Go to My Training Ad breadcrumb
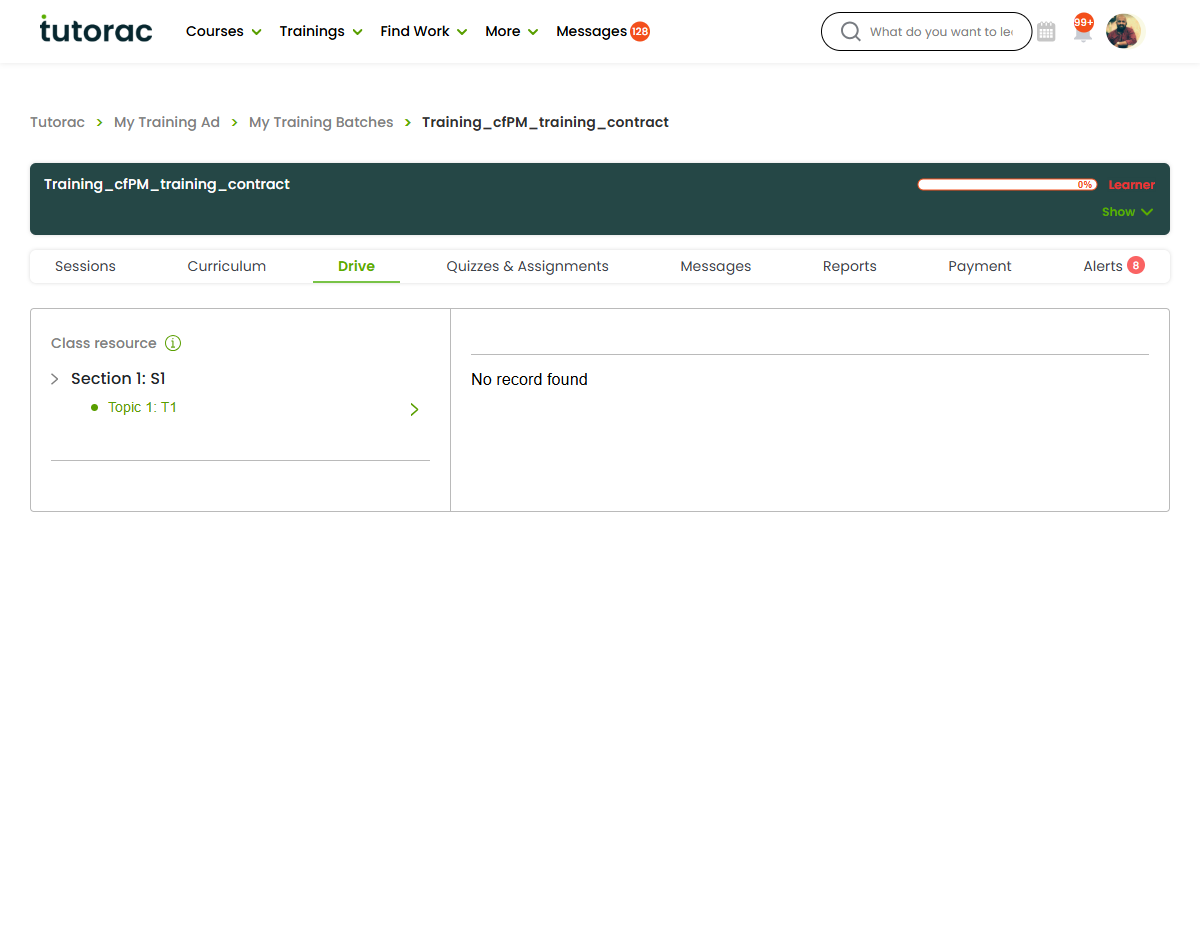 (x=167, y=122)
